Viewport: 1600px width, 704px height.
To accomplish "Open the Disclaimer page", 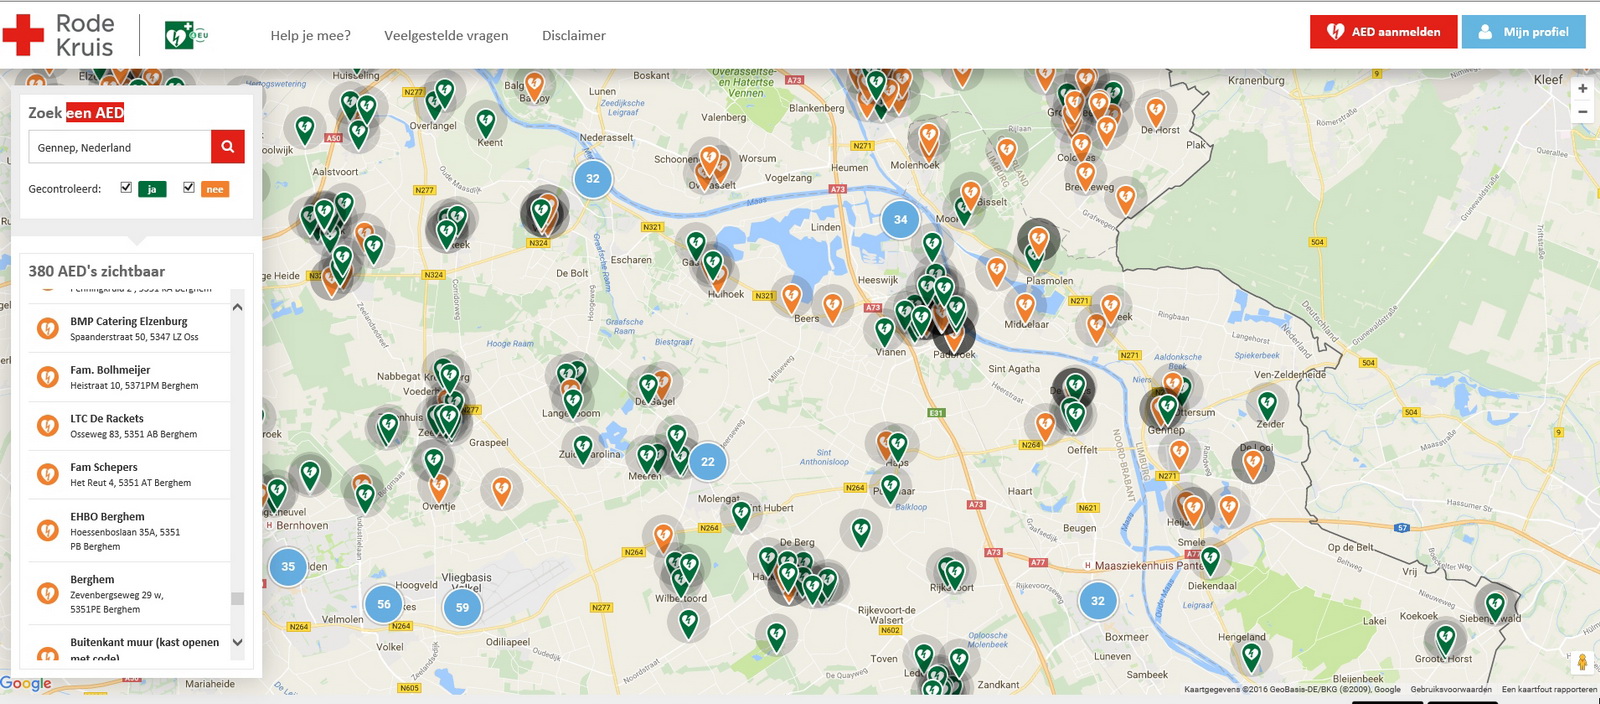I will coord(574,36).
